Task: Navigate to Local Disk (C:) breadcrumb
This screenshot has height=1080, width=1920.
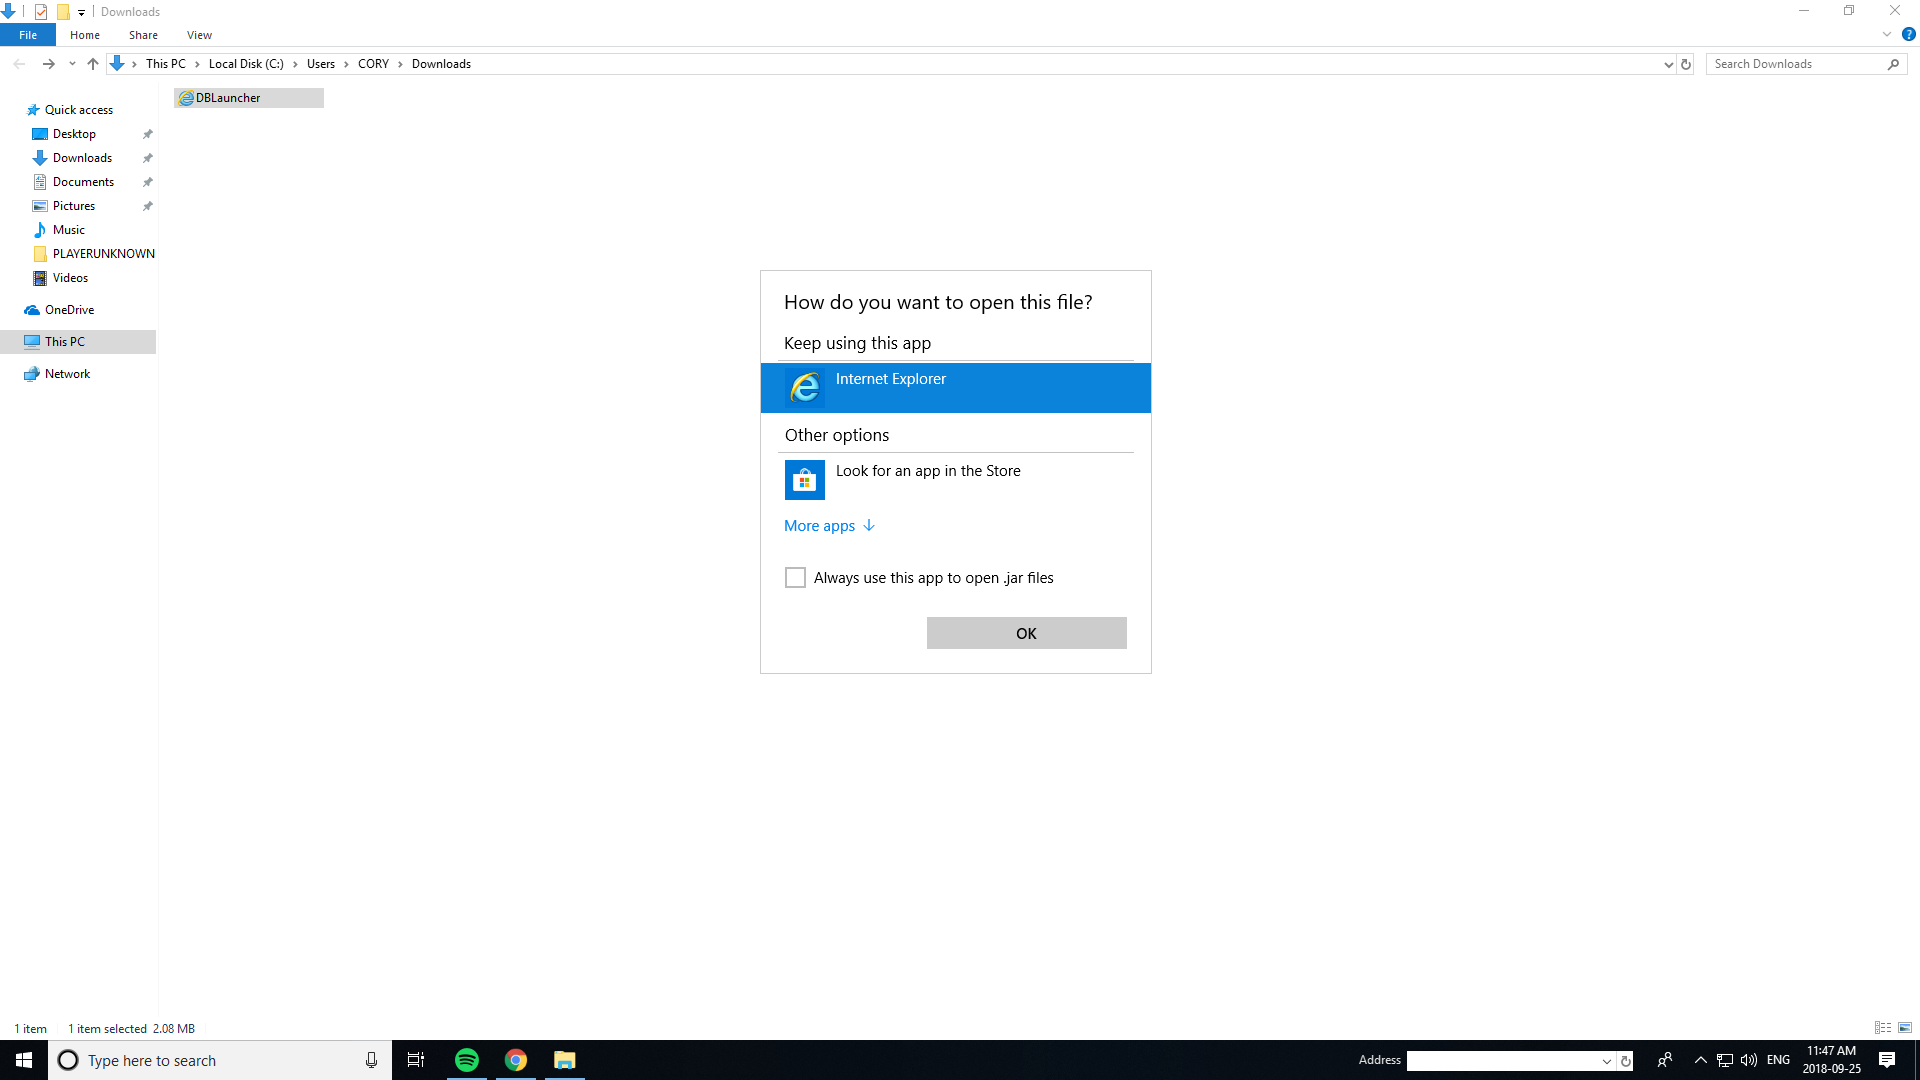Action: click(x=246, y=64)
